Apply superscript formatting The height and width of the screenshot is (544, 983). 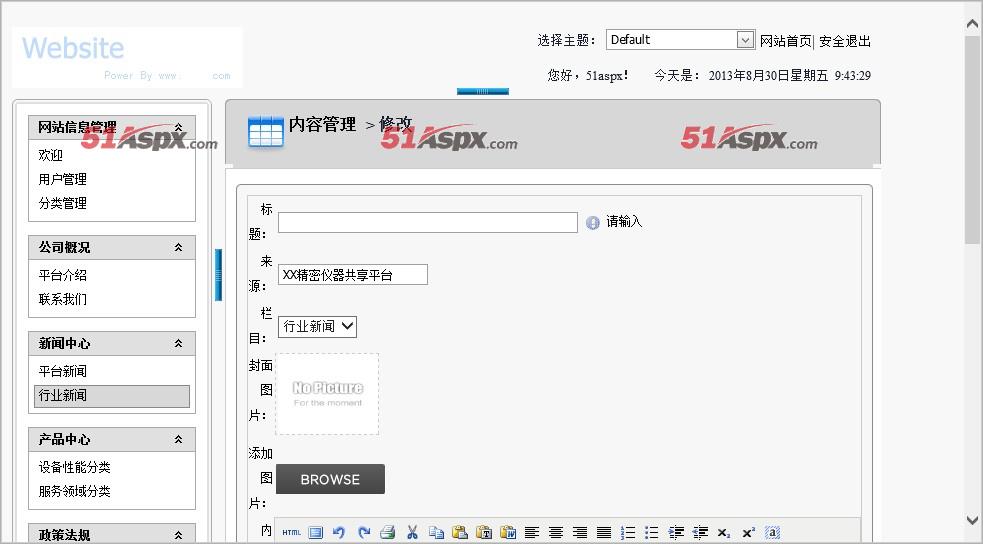(x=748, y=533)
